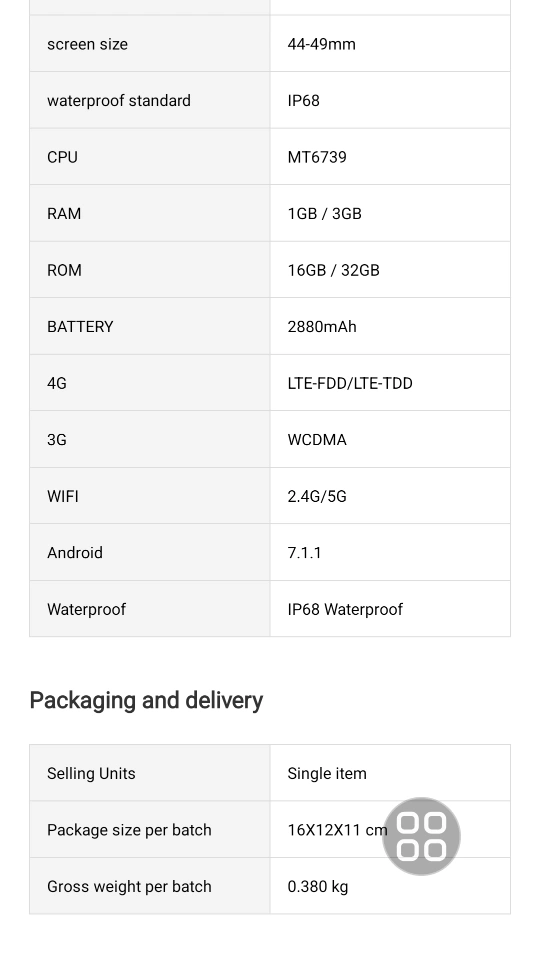Select the 44-49mm value cell

pyautogui.click(x=390, y=44)
